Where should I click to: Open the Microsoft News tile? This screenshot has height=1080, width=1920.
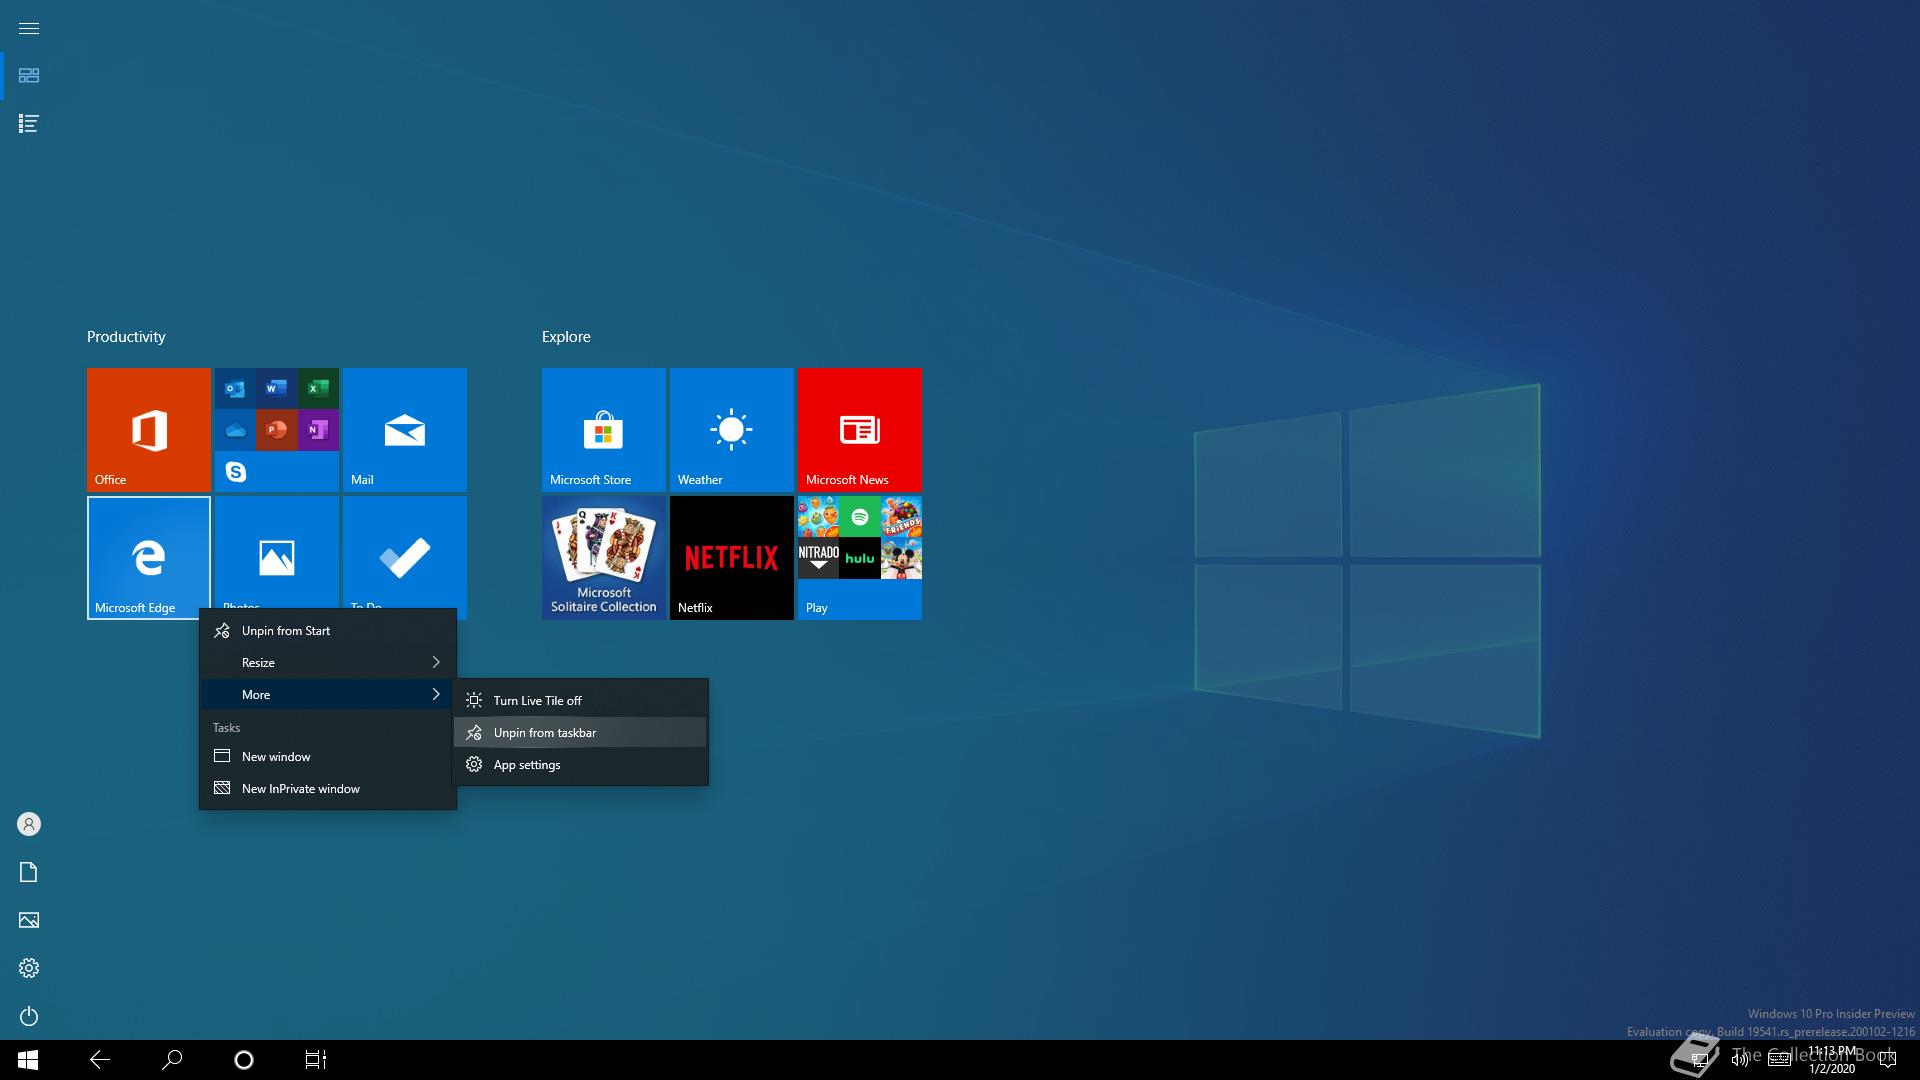tap(860, 430)
